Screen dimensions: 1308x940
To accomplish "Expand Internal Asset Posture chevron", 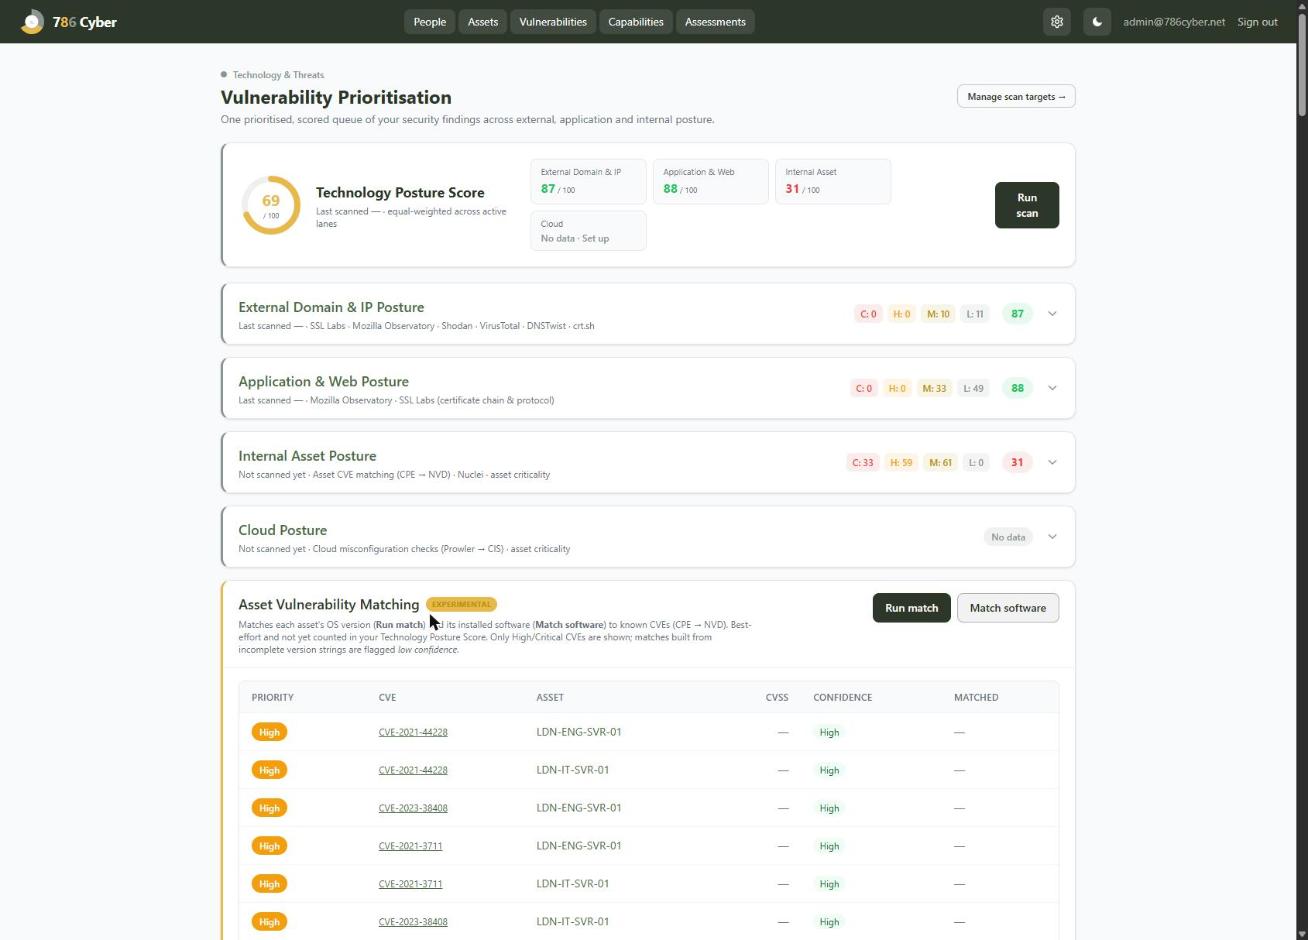I will click(x=1052, y=462).
